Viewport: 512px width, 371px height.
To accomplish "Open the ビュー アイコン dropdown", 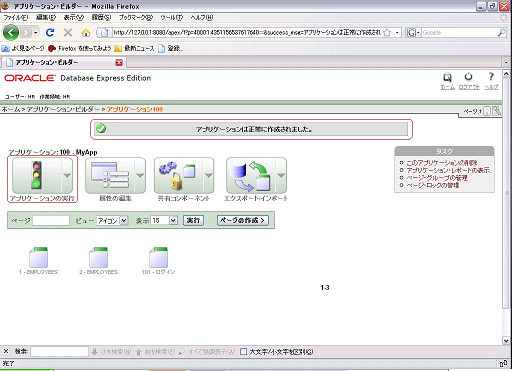I will tap(112, 220).
